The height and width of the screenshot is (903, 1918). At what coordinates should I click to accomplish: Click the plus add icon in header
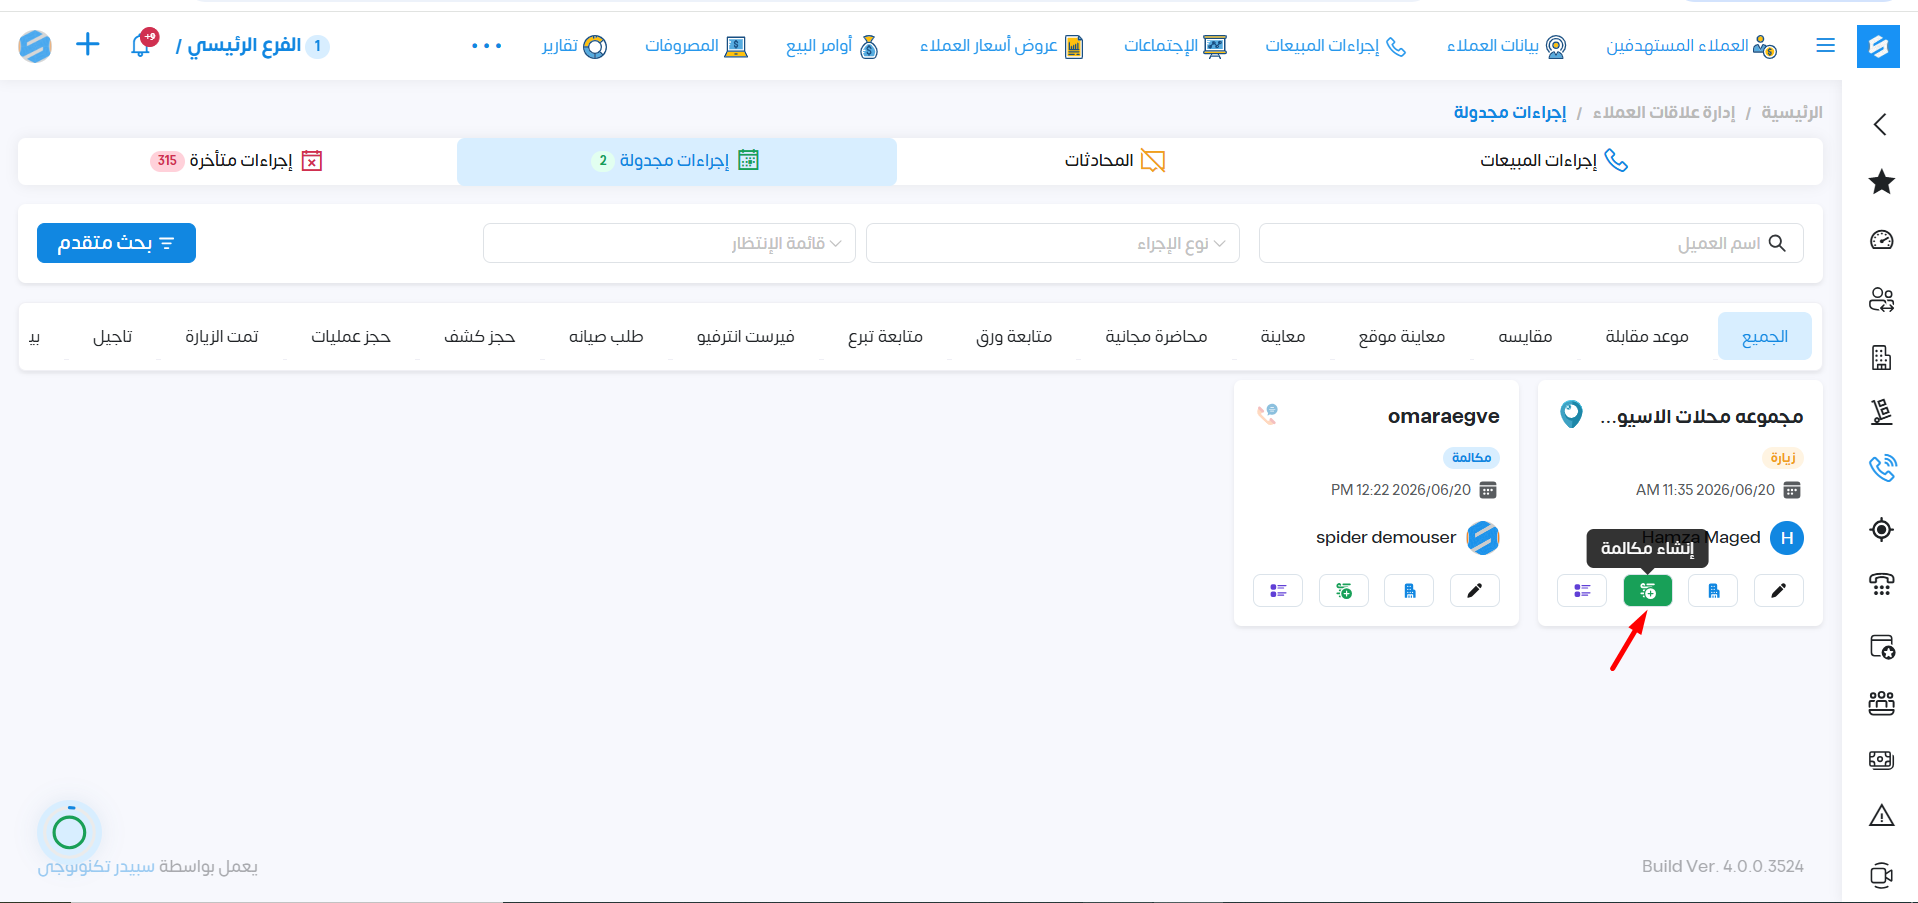(88, 44)
